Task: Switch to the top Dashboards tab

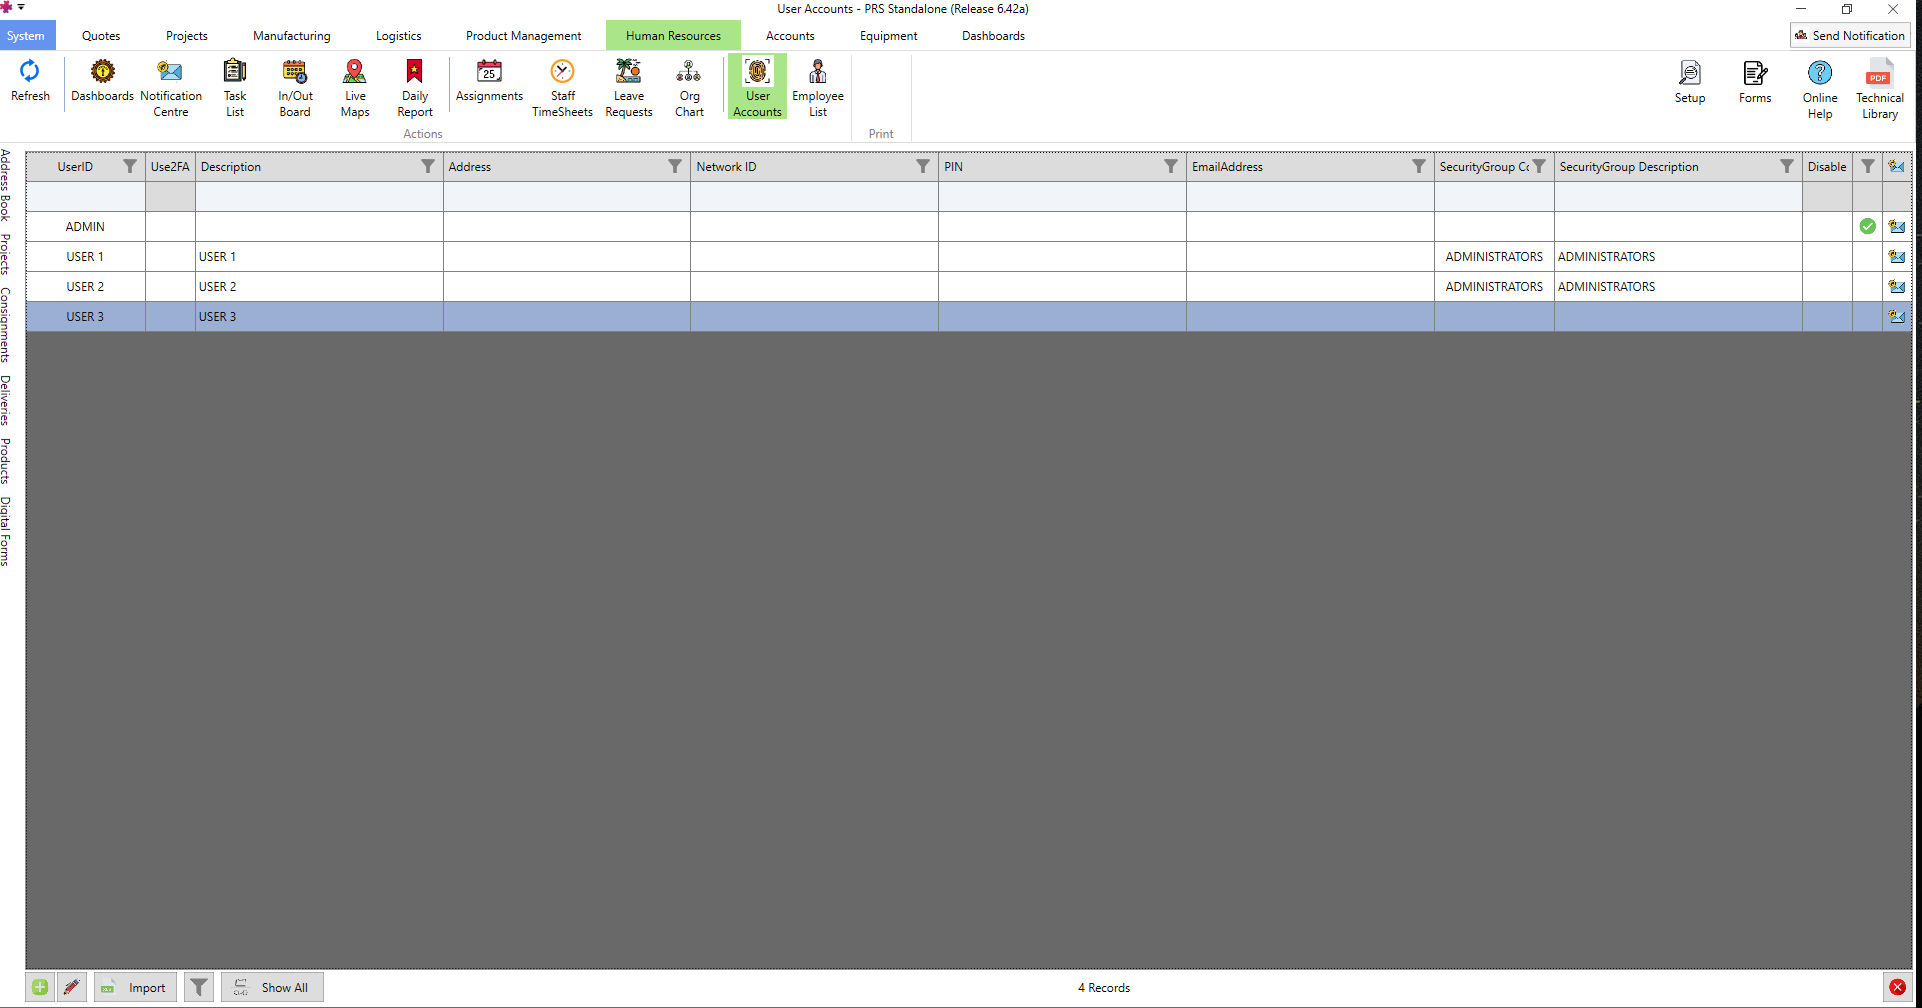Action: (993, 36)
